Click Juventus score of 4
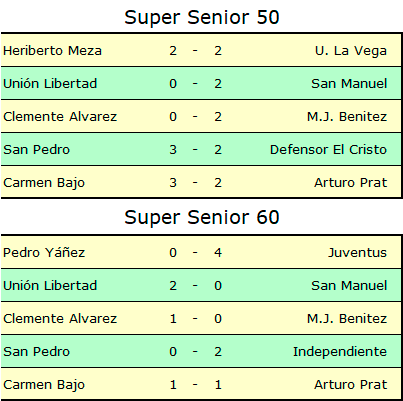 tap(218, 253)
